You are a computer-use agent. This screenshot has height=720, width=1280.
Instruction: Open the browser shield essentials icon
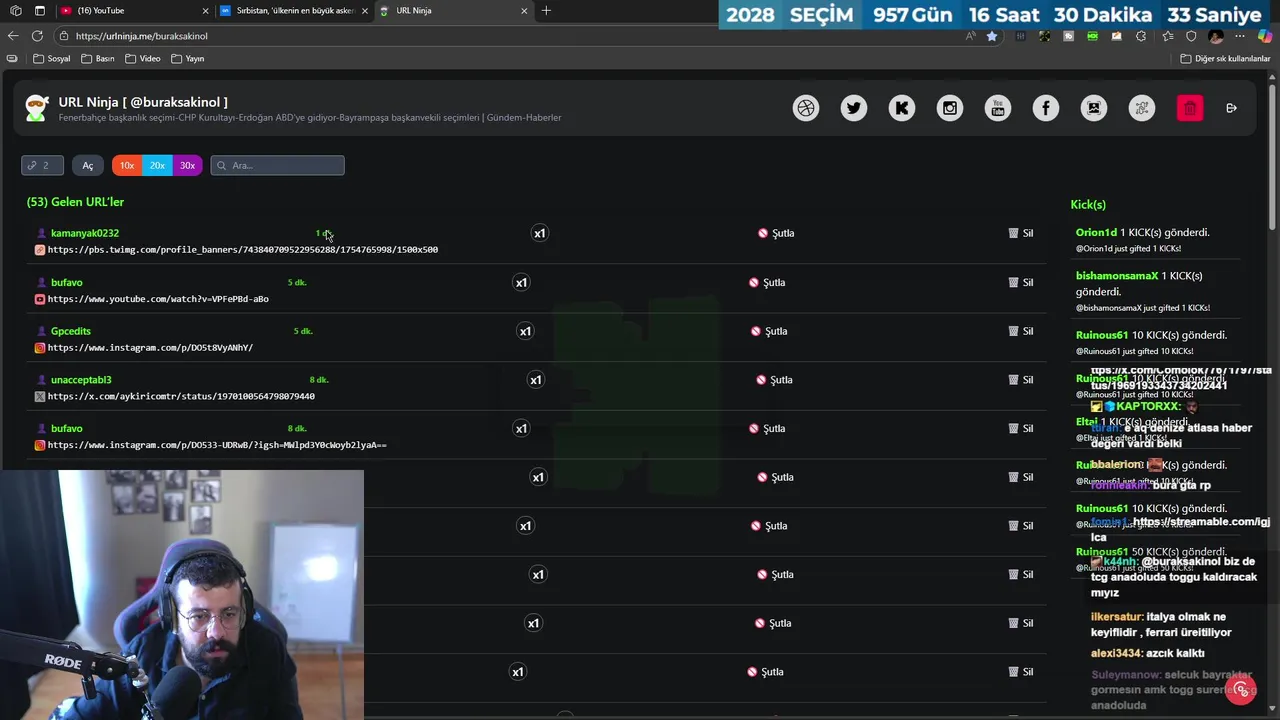(1191, 36)
